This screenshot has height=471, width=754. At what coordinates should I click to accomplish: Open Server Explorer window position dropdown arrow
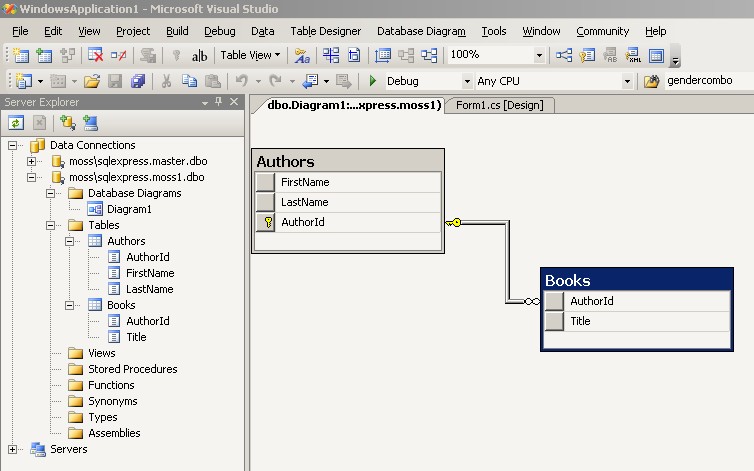(205, 102)
